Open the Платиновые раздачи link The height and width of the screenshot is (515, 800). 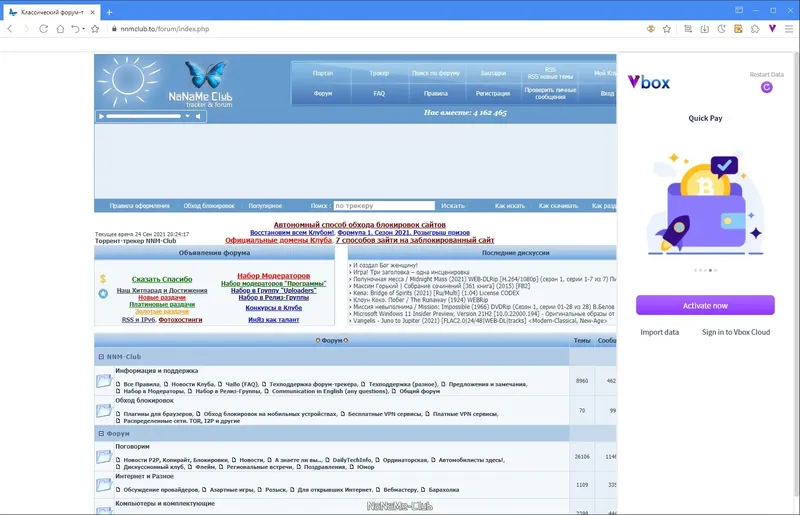point(162,304)
